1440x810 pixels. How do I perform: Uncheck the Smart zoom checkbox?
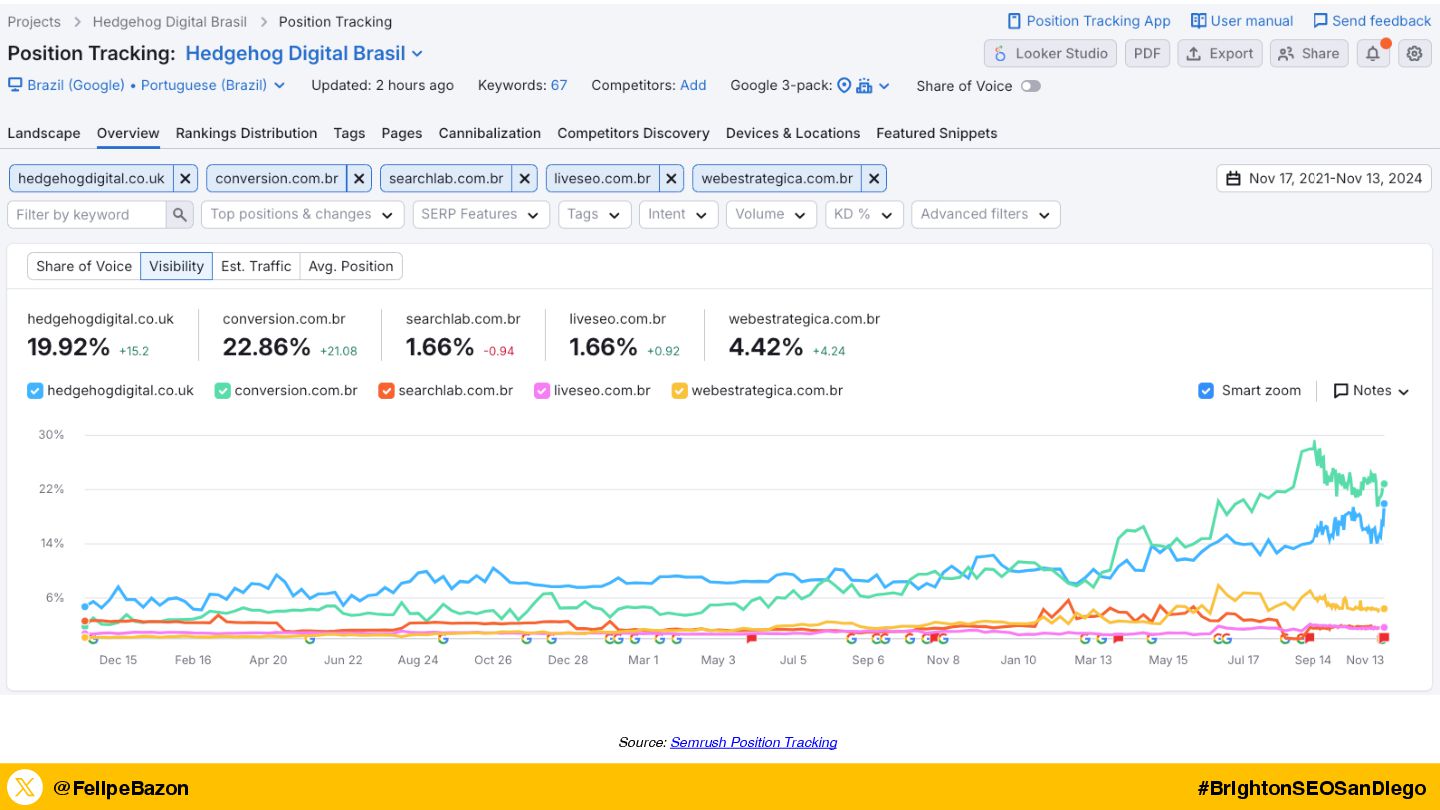[1206, 391]
